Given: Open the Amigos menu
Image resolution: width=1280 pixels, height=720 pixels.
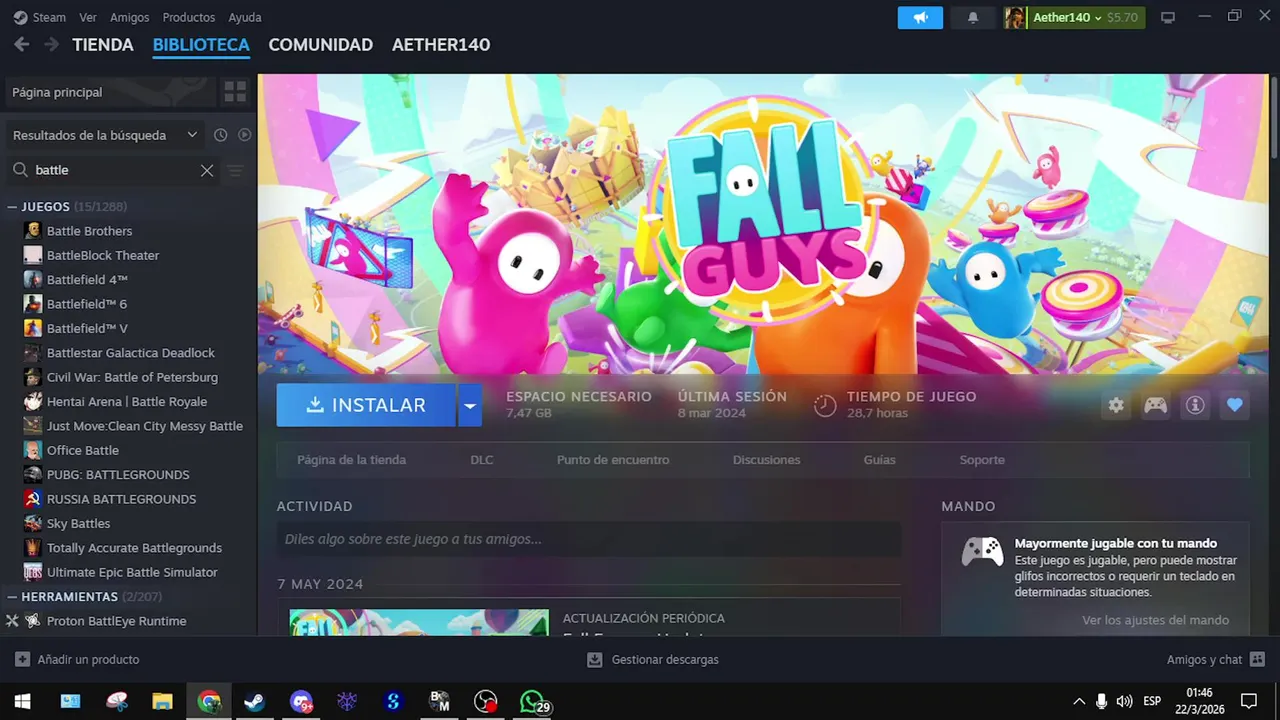Looking at the screenshot, I should [130, 17].
